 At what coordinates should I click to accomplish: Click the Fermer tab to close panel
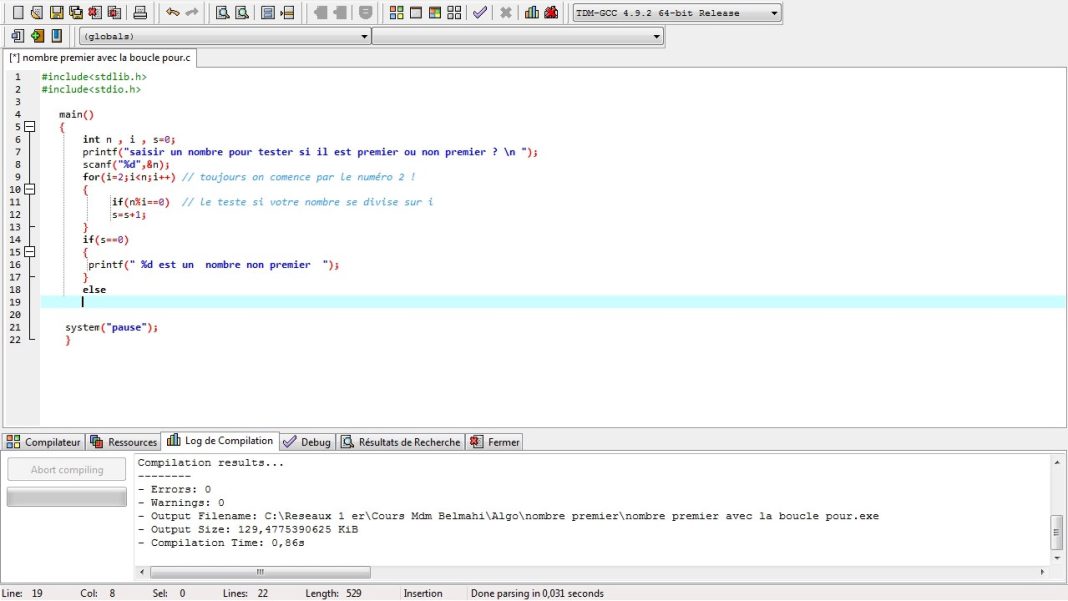495,442
